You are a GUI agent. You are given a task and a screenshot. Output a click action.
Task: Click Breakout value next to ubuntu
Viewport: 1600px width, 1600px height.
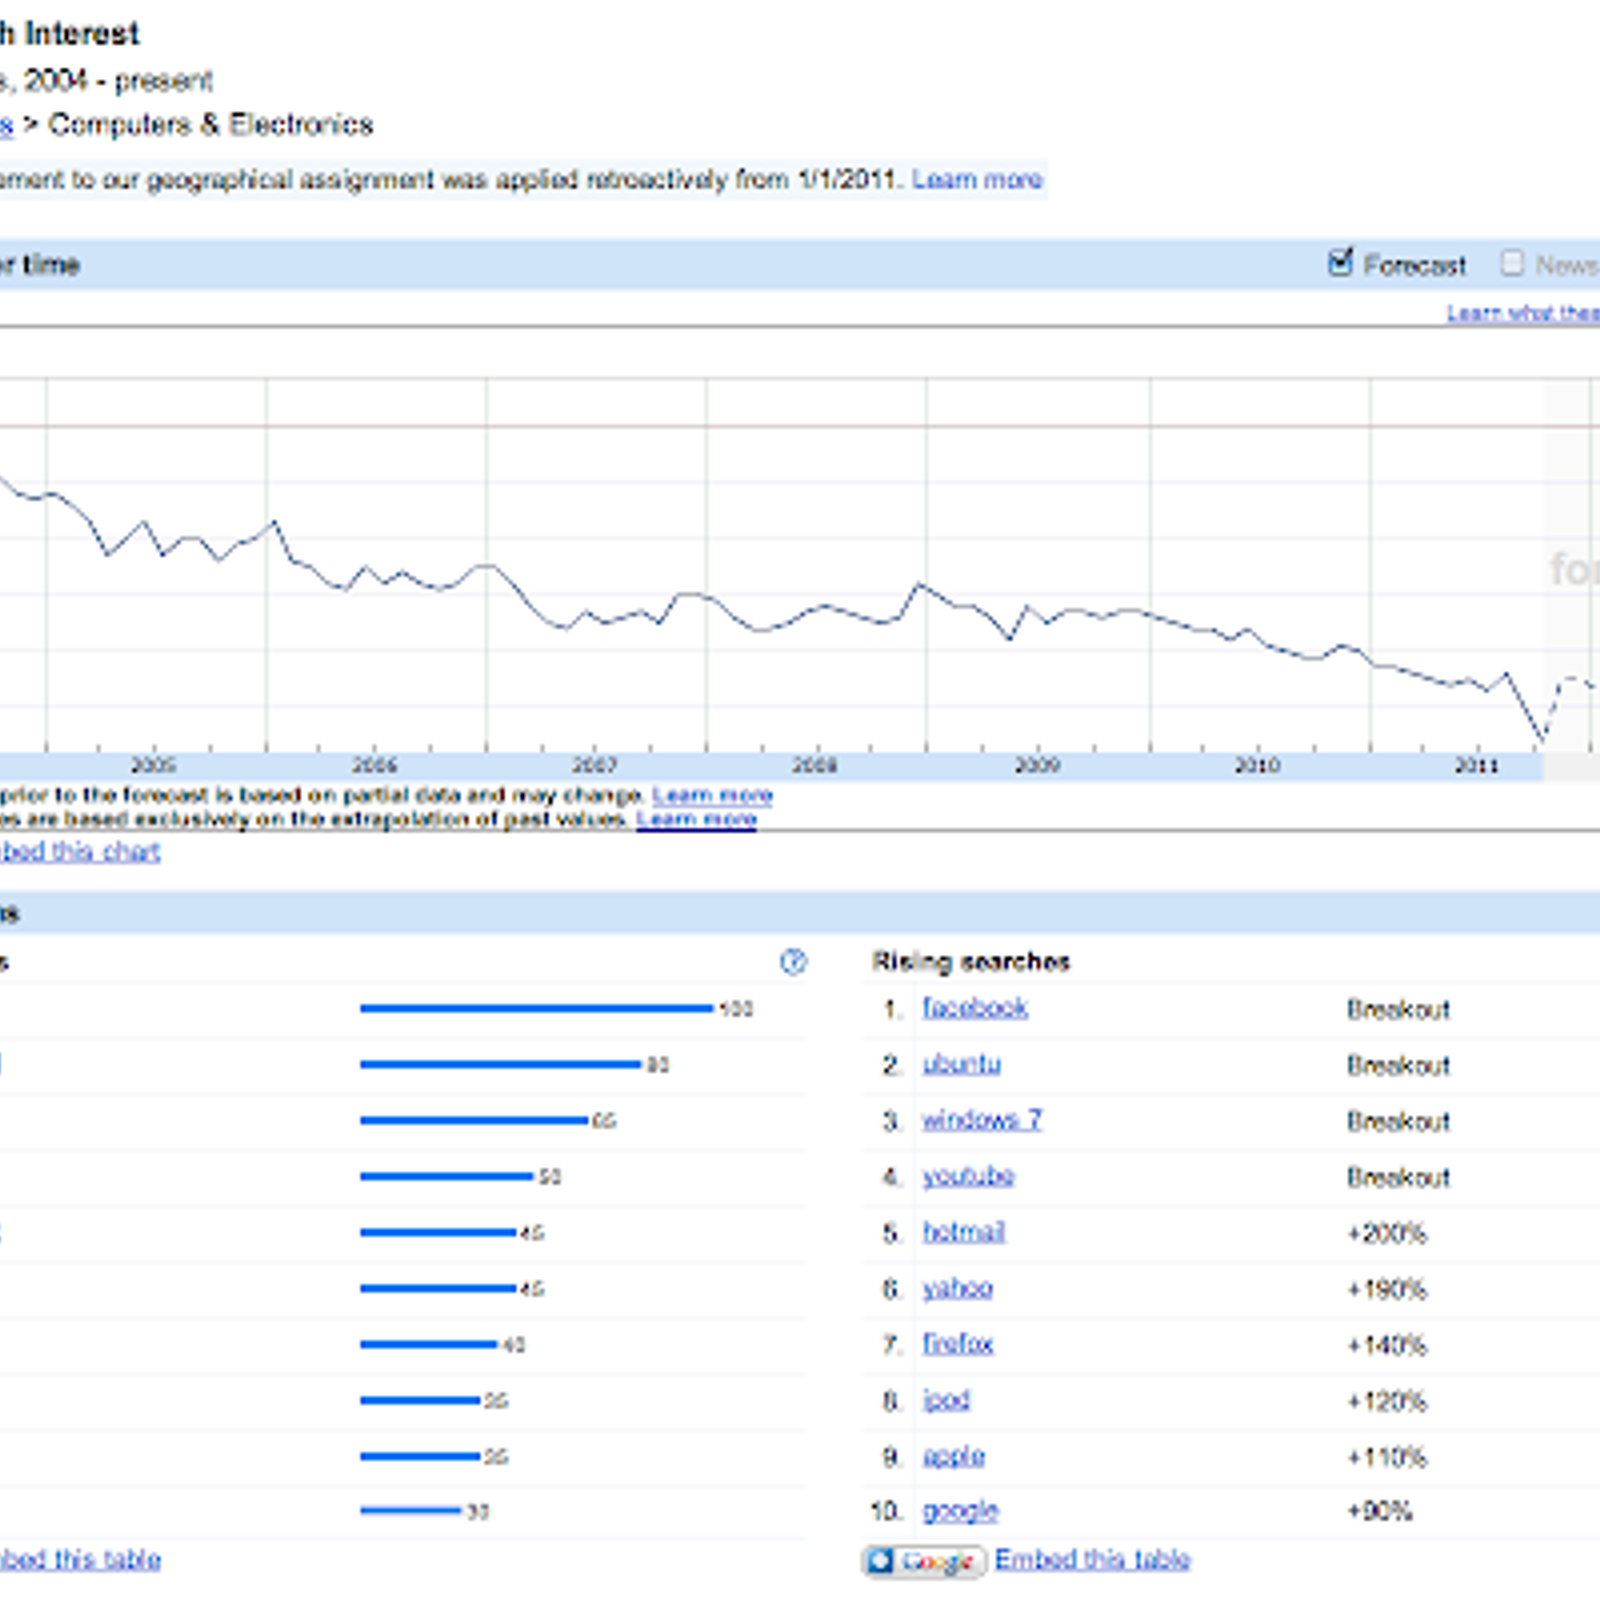1398,1065
